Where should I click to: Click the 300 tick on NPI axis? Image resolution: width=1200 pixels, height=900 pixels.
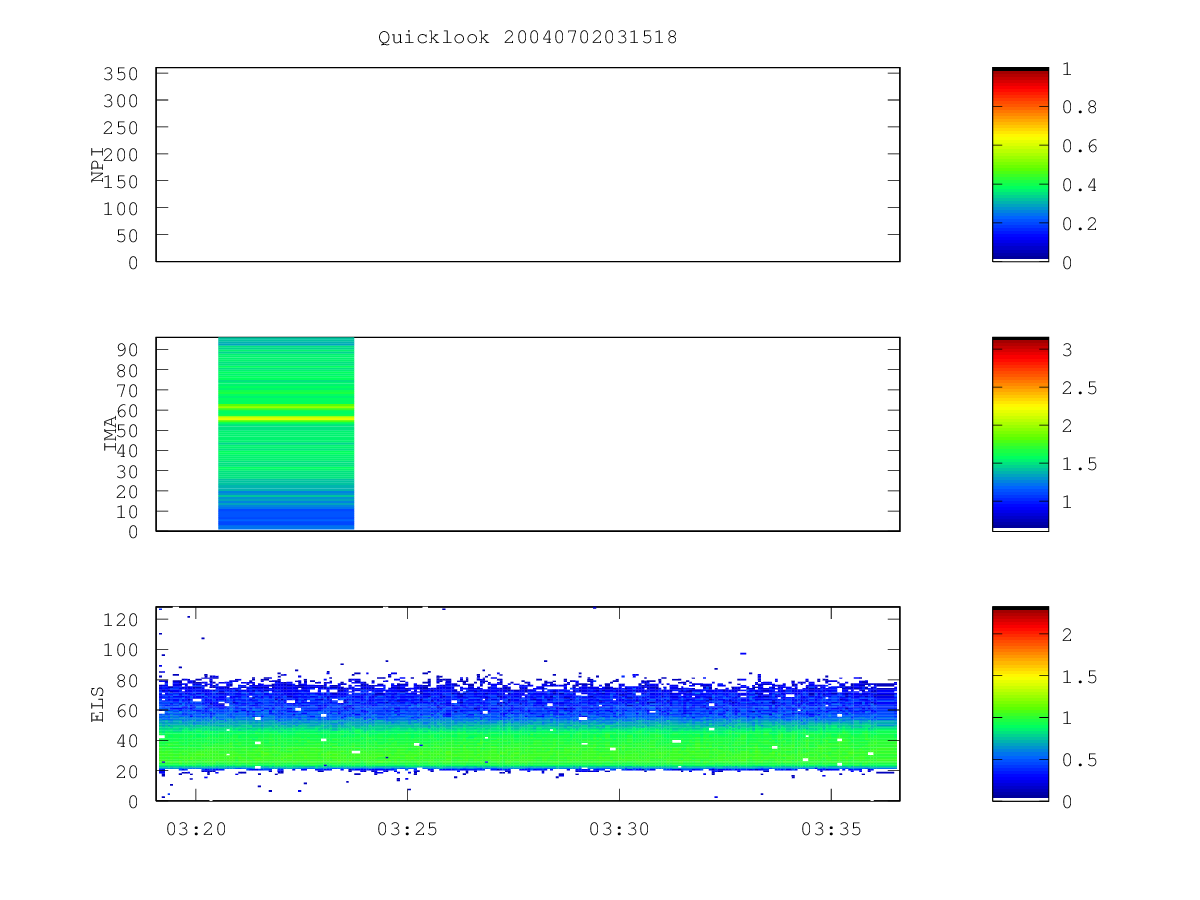coord(121,101)
